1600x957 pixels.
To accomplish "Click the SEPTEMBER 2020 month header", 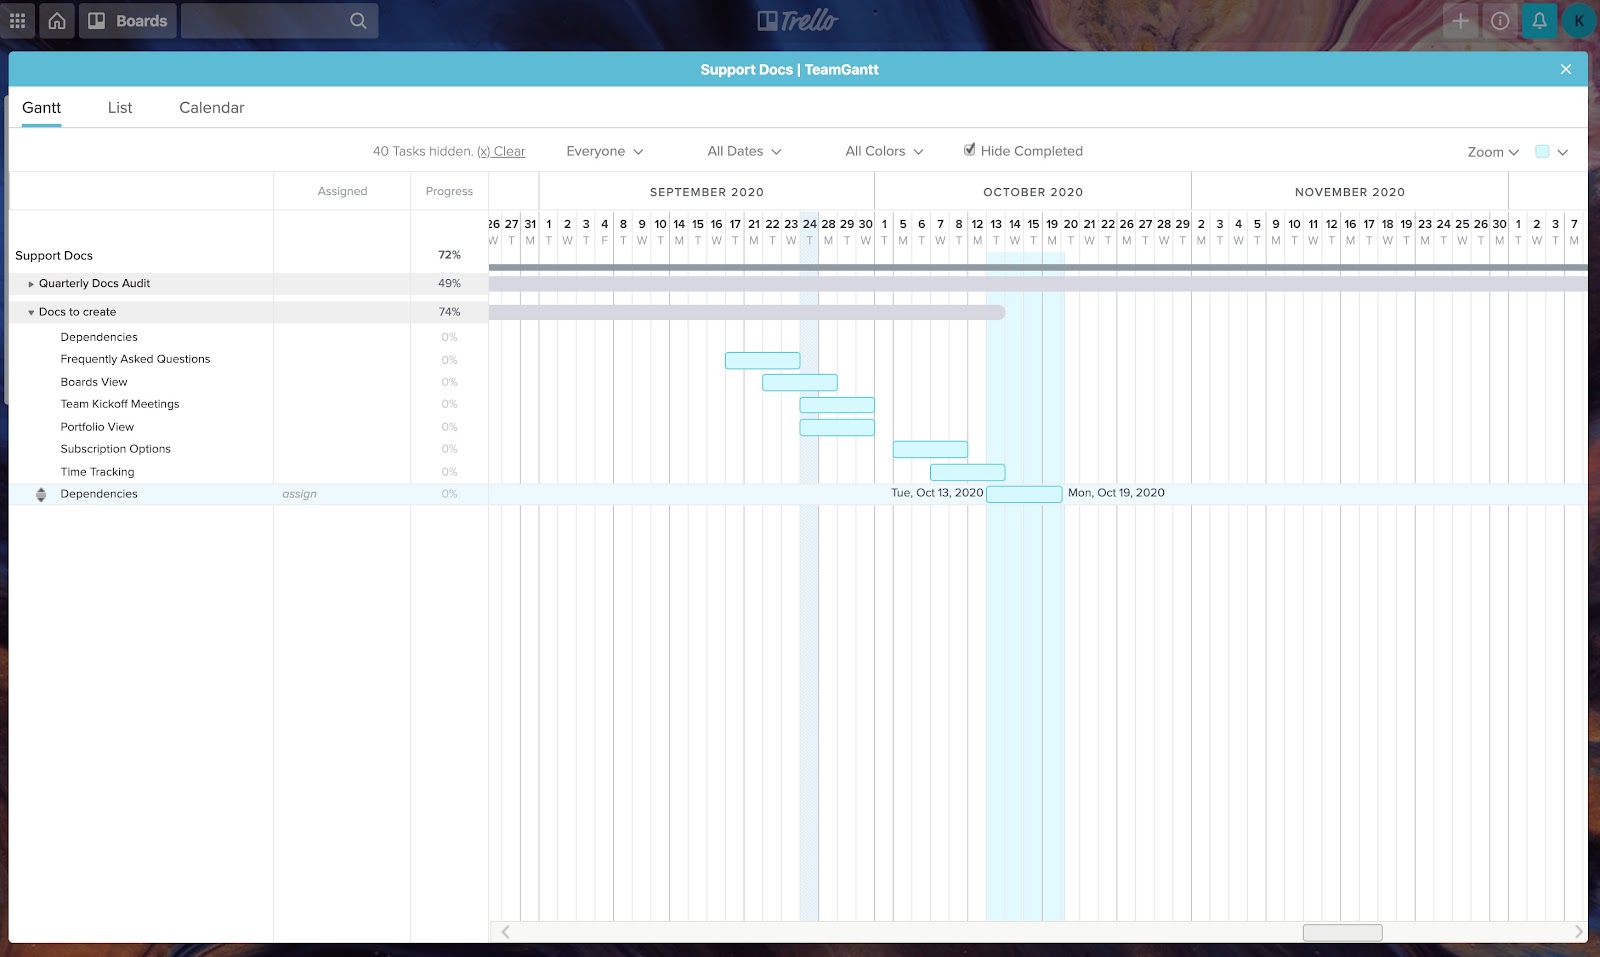I will pos(707,192).
